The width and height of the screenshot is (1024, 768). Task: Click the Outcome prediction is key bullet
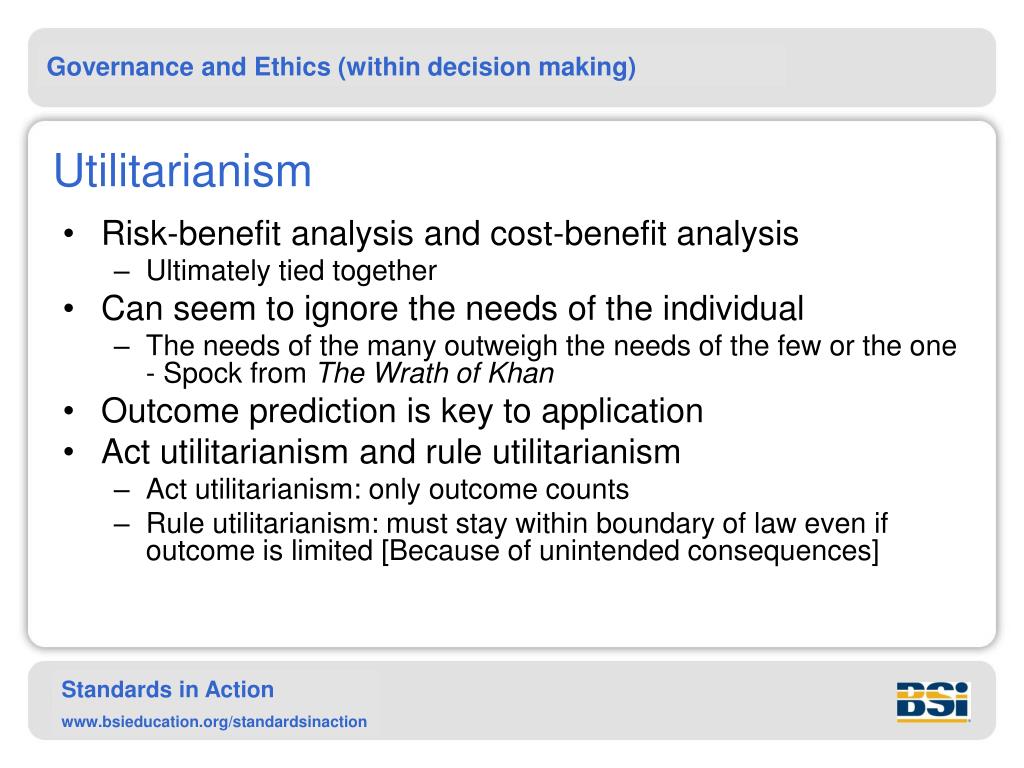click(x=402, y=411)
